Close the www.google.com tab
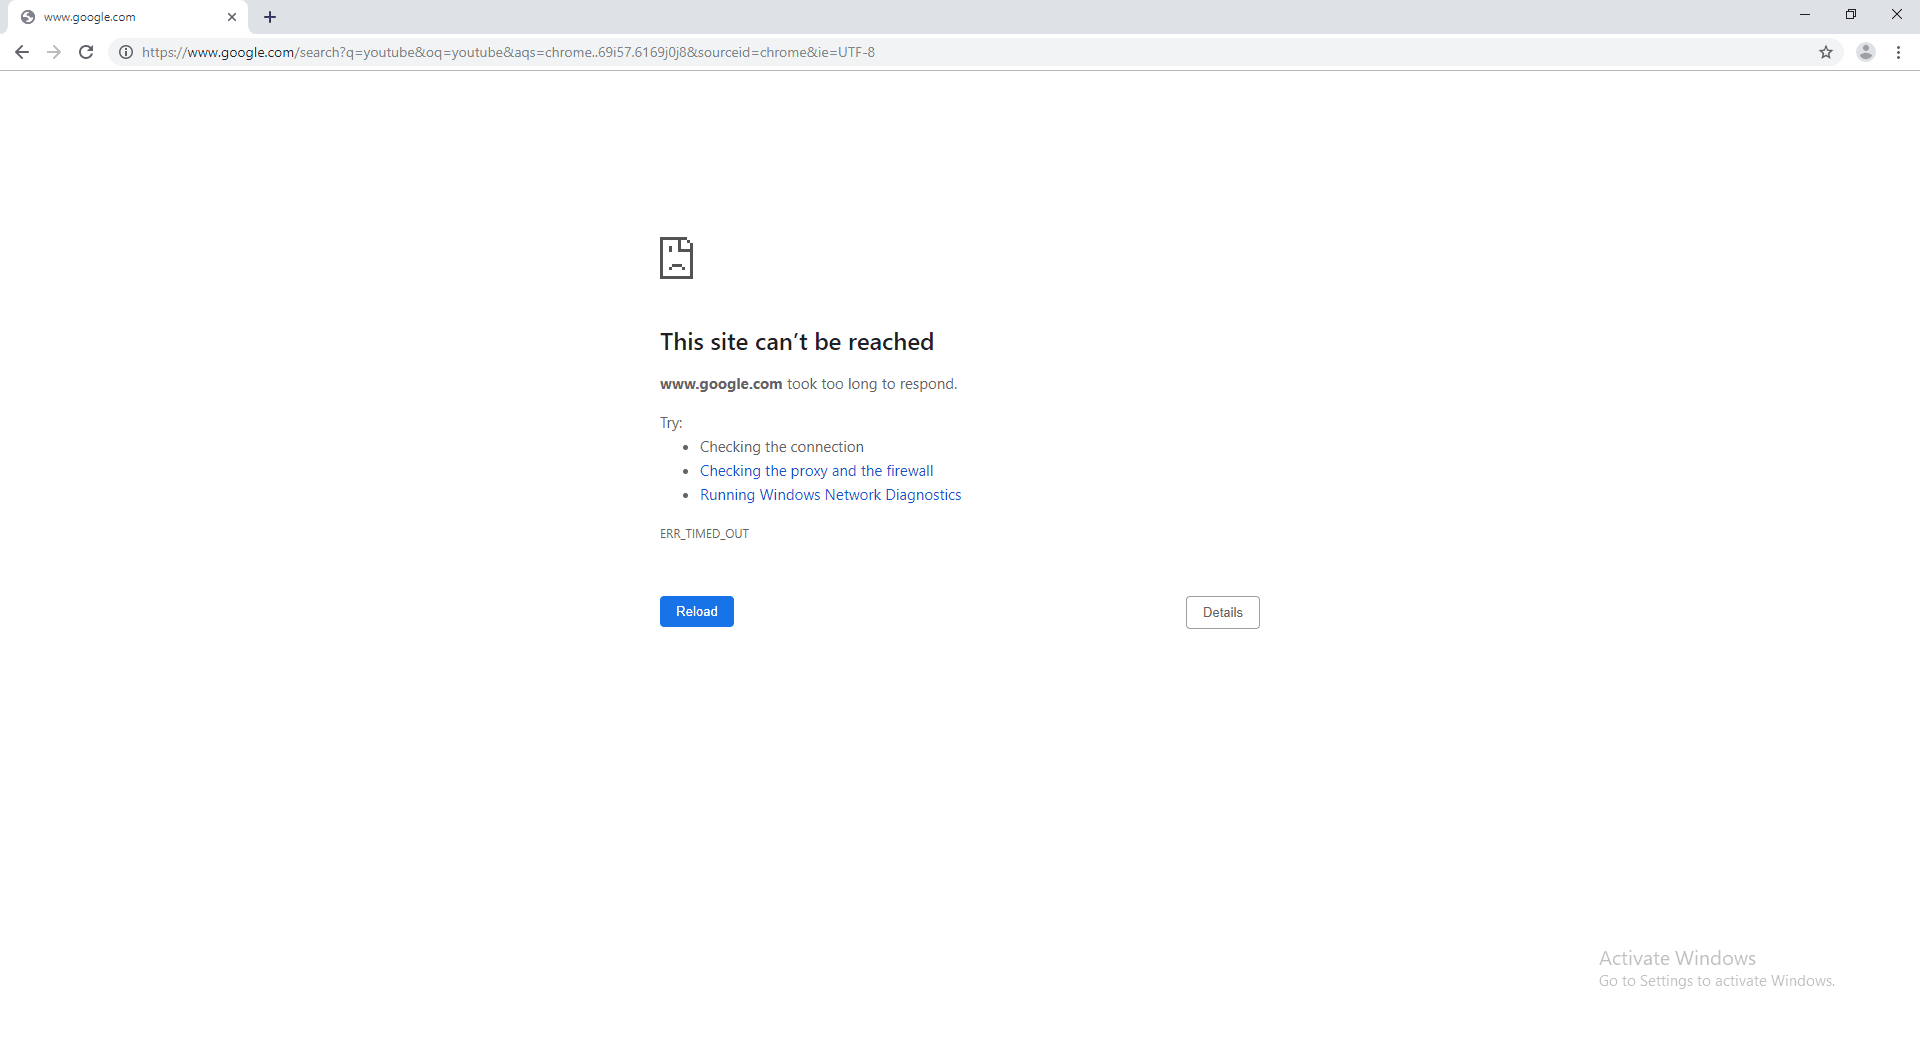Screen dimensions: 1920x1040 pyautogui.click(x=232, y=17)
